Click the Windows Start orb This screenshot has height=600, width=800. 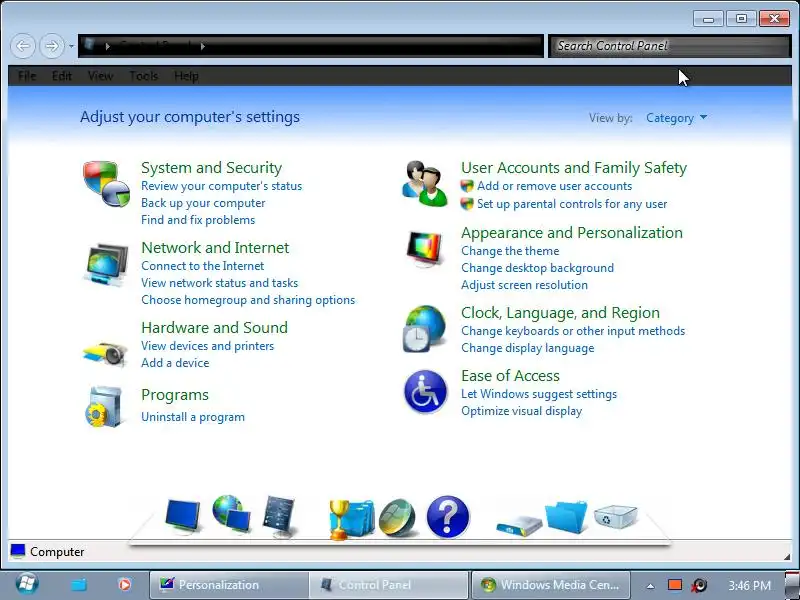[x=27, y=584]
